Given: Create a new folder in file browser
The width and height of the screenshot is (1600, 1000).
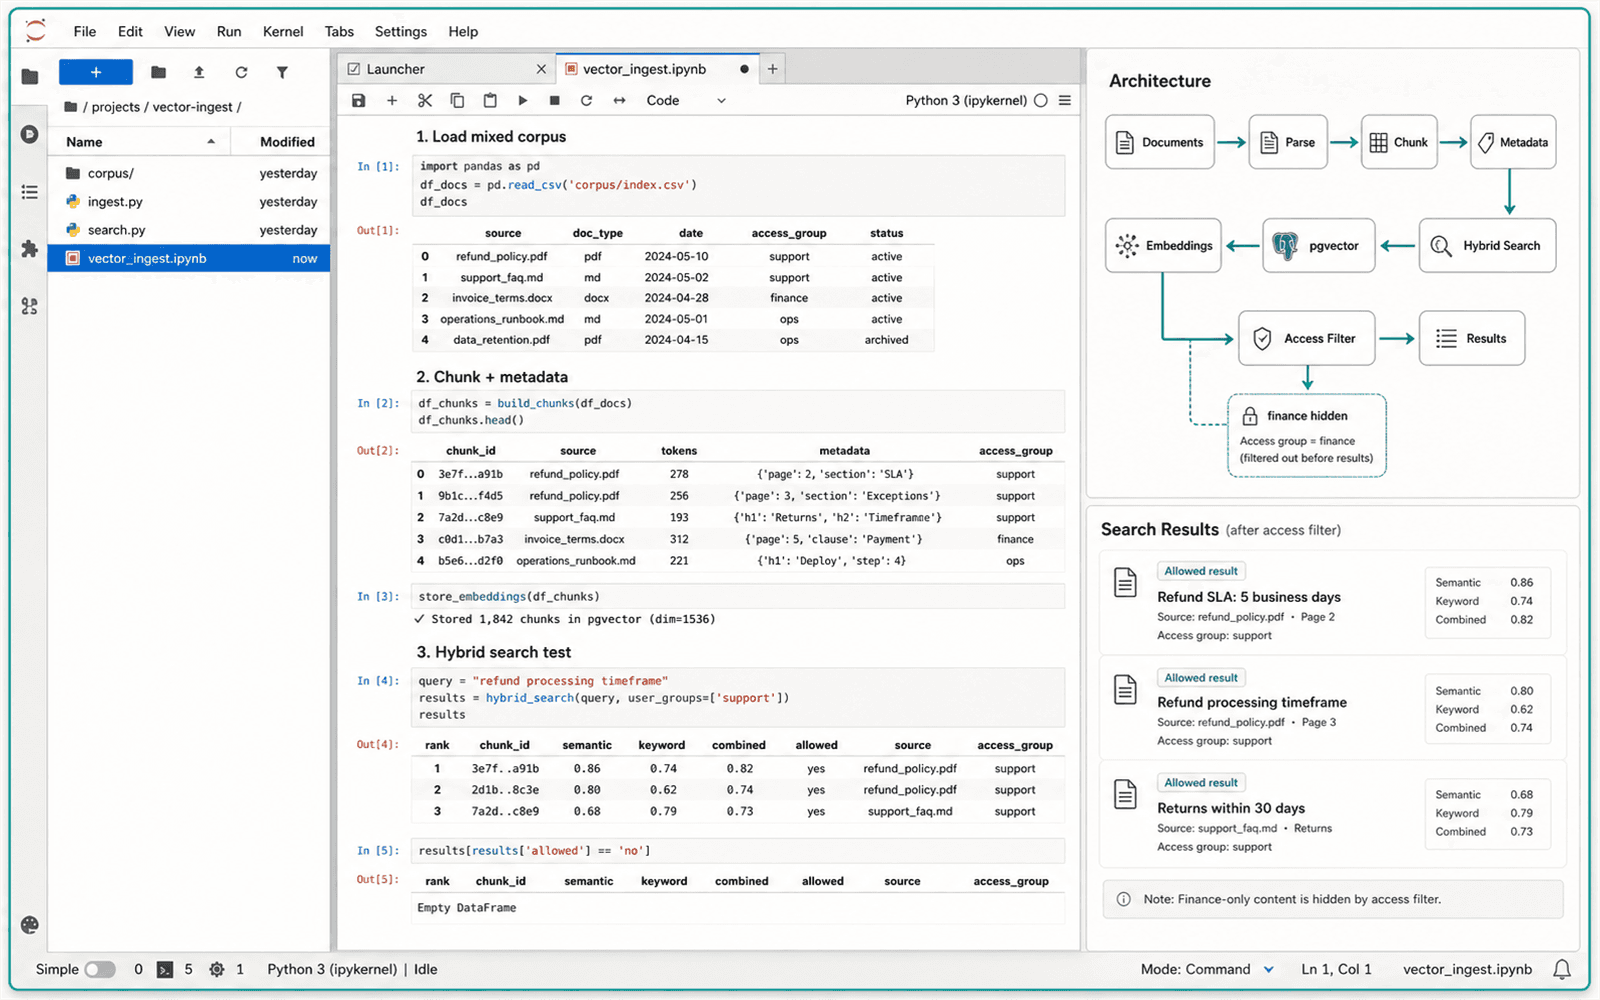Looking at the screenshot, I should (158, 72).
